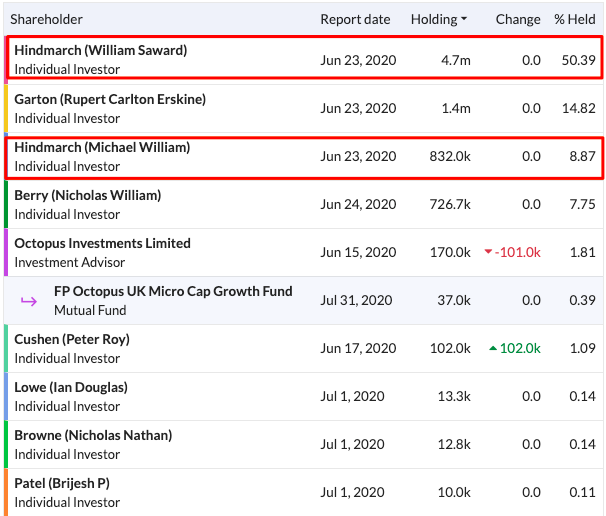Screen dimensions: 606x516
Task: Select the 170.0k holding value
Action: coord(450,252)
